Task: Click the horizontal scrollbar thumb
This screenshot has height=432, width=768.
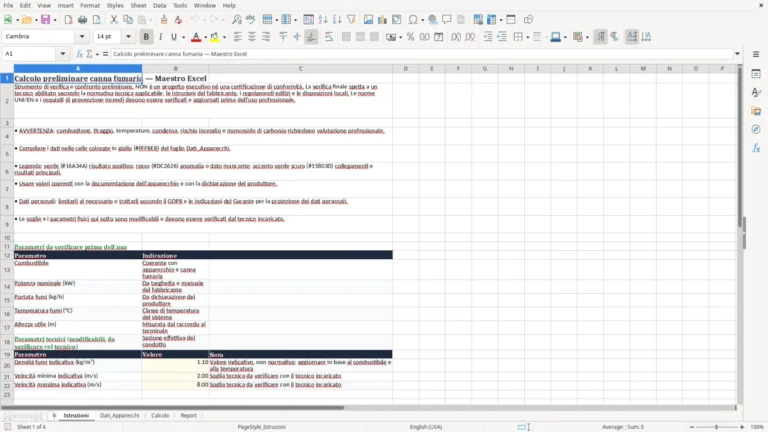Action: click(172, 407)
